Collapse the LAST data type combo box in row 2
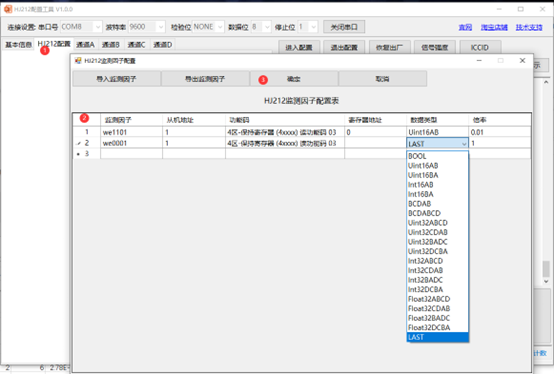Image resolution: width=554 pixels, height=374 pixels. (464, 144)
